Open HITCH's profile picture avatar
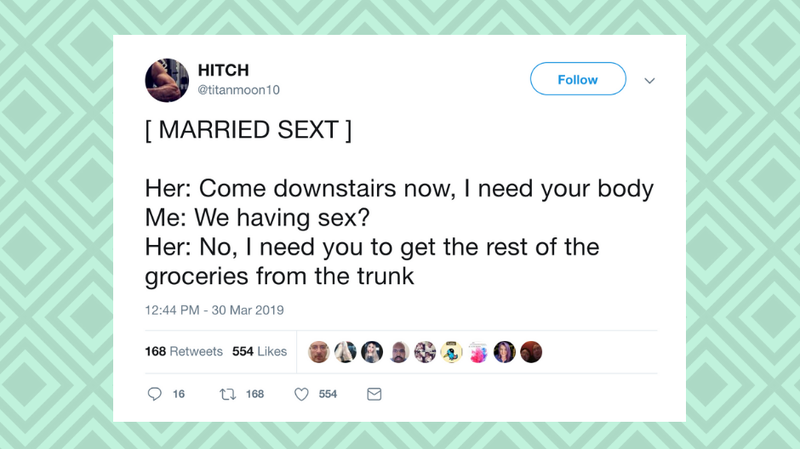 pyautogui.click(x=167, y=80)
